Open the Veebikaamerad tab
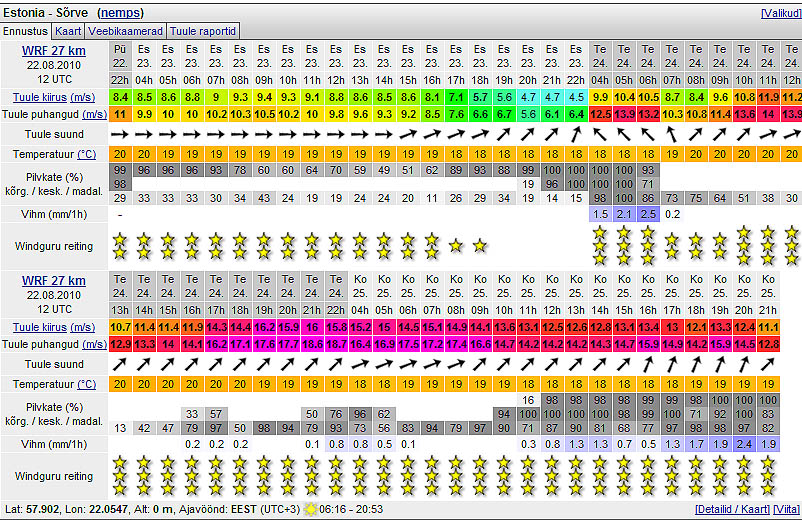802x520 pixels. (x=125, y=31)
